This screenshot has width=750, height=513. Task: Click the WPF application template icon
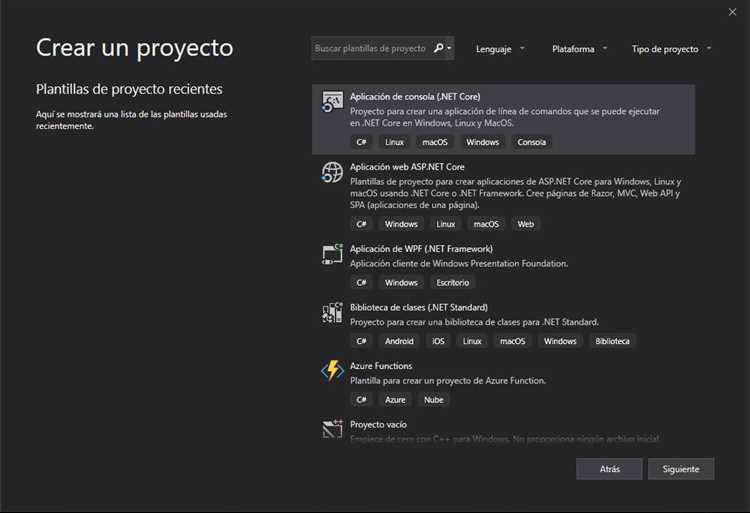click(332, 254)
